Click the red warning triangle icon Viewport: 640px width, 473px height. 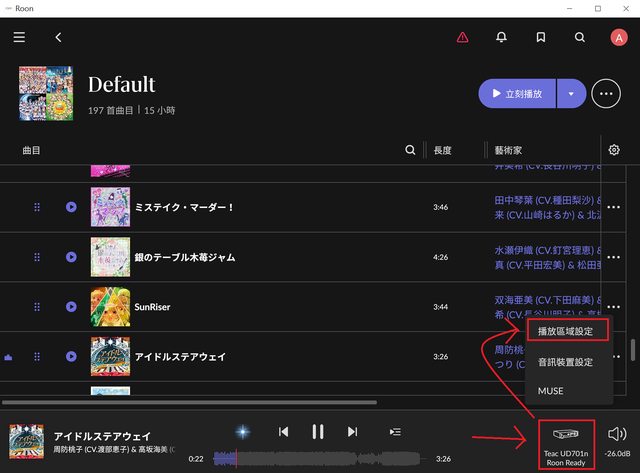pyautogui.click(x=462, y=37)
